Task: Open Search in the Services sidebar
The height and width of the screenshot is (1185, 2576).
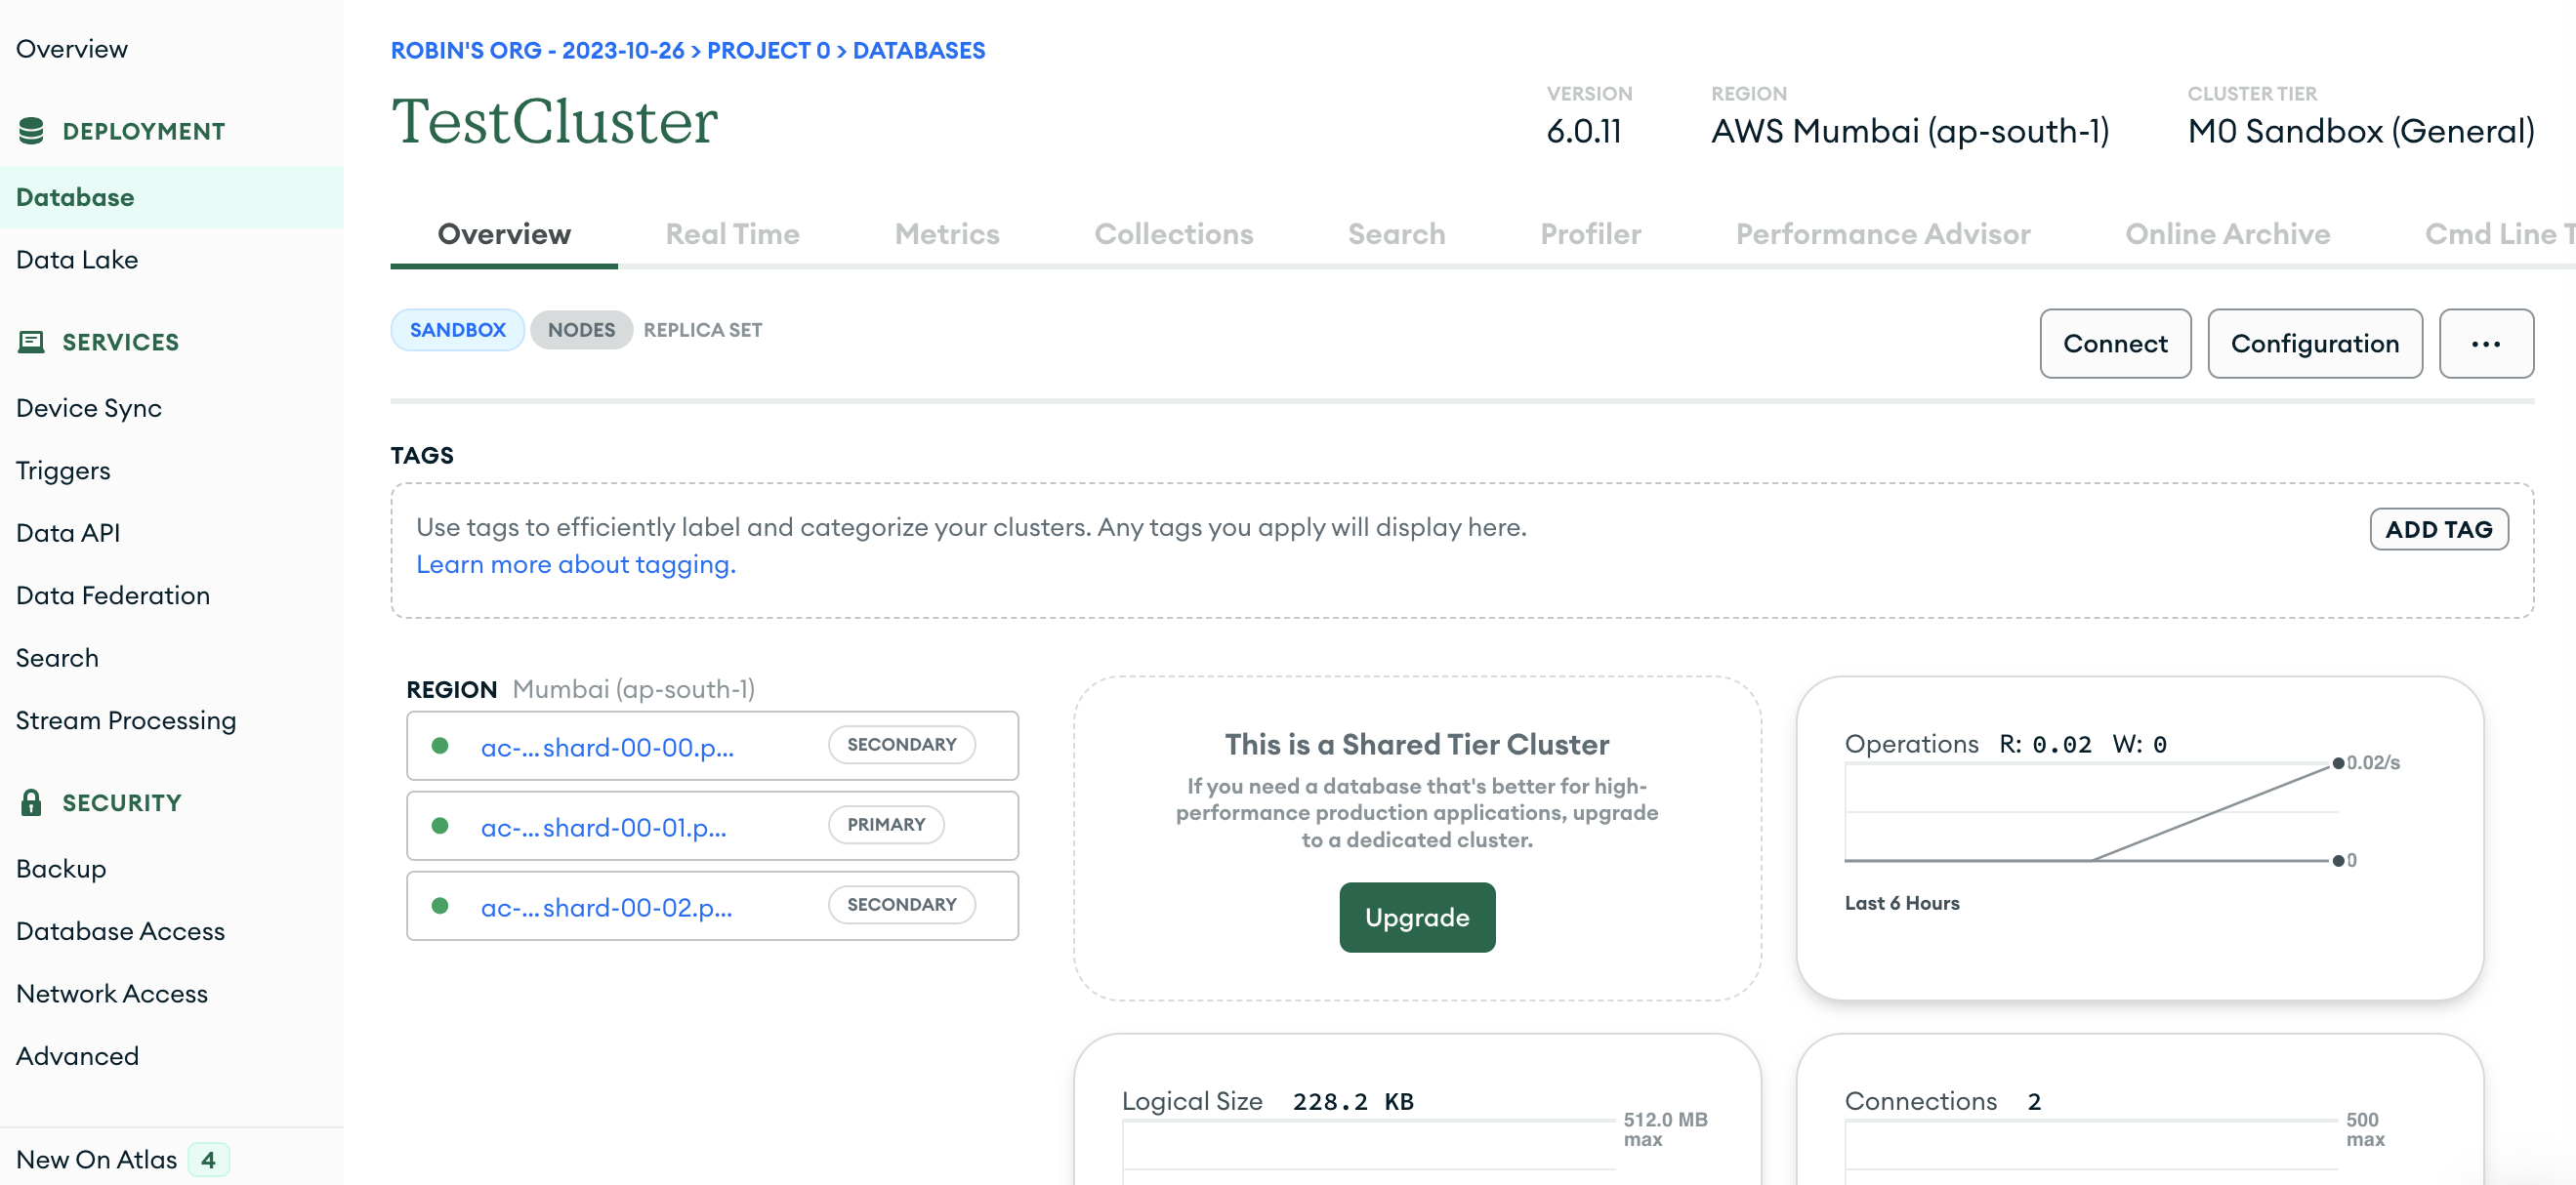Action: pyautogui.click(x=57, y=658)
